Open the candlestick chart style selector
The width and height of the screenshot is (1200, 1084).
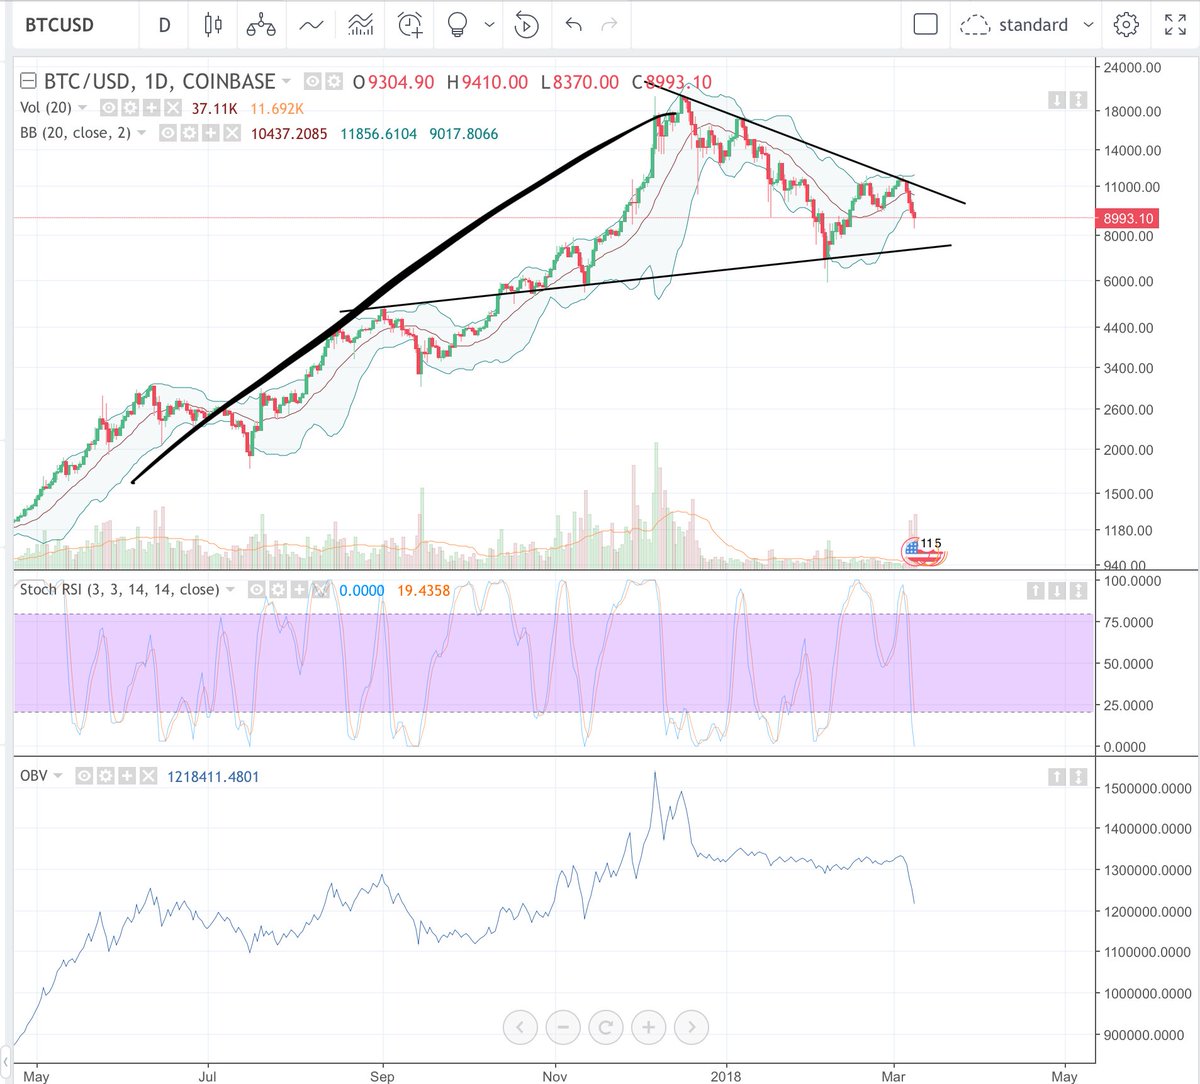pos(214,25)
